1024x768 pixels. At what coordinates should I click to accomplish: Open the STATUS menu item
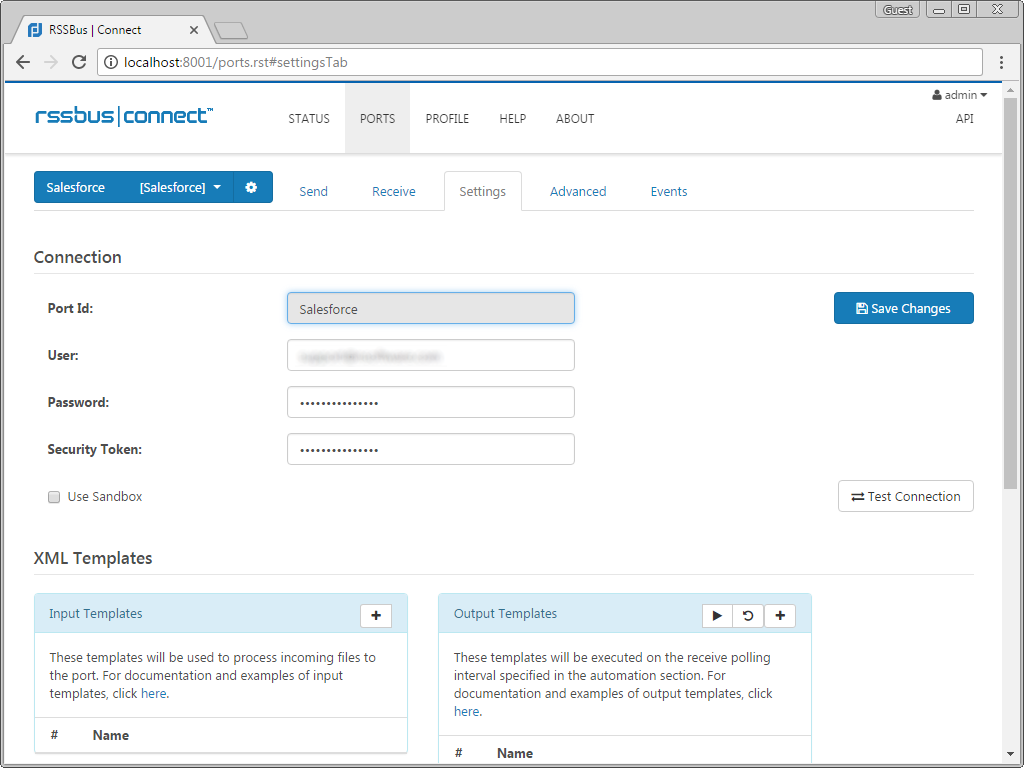click(309, 119)
